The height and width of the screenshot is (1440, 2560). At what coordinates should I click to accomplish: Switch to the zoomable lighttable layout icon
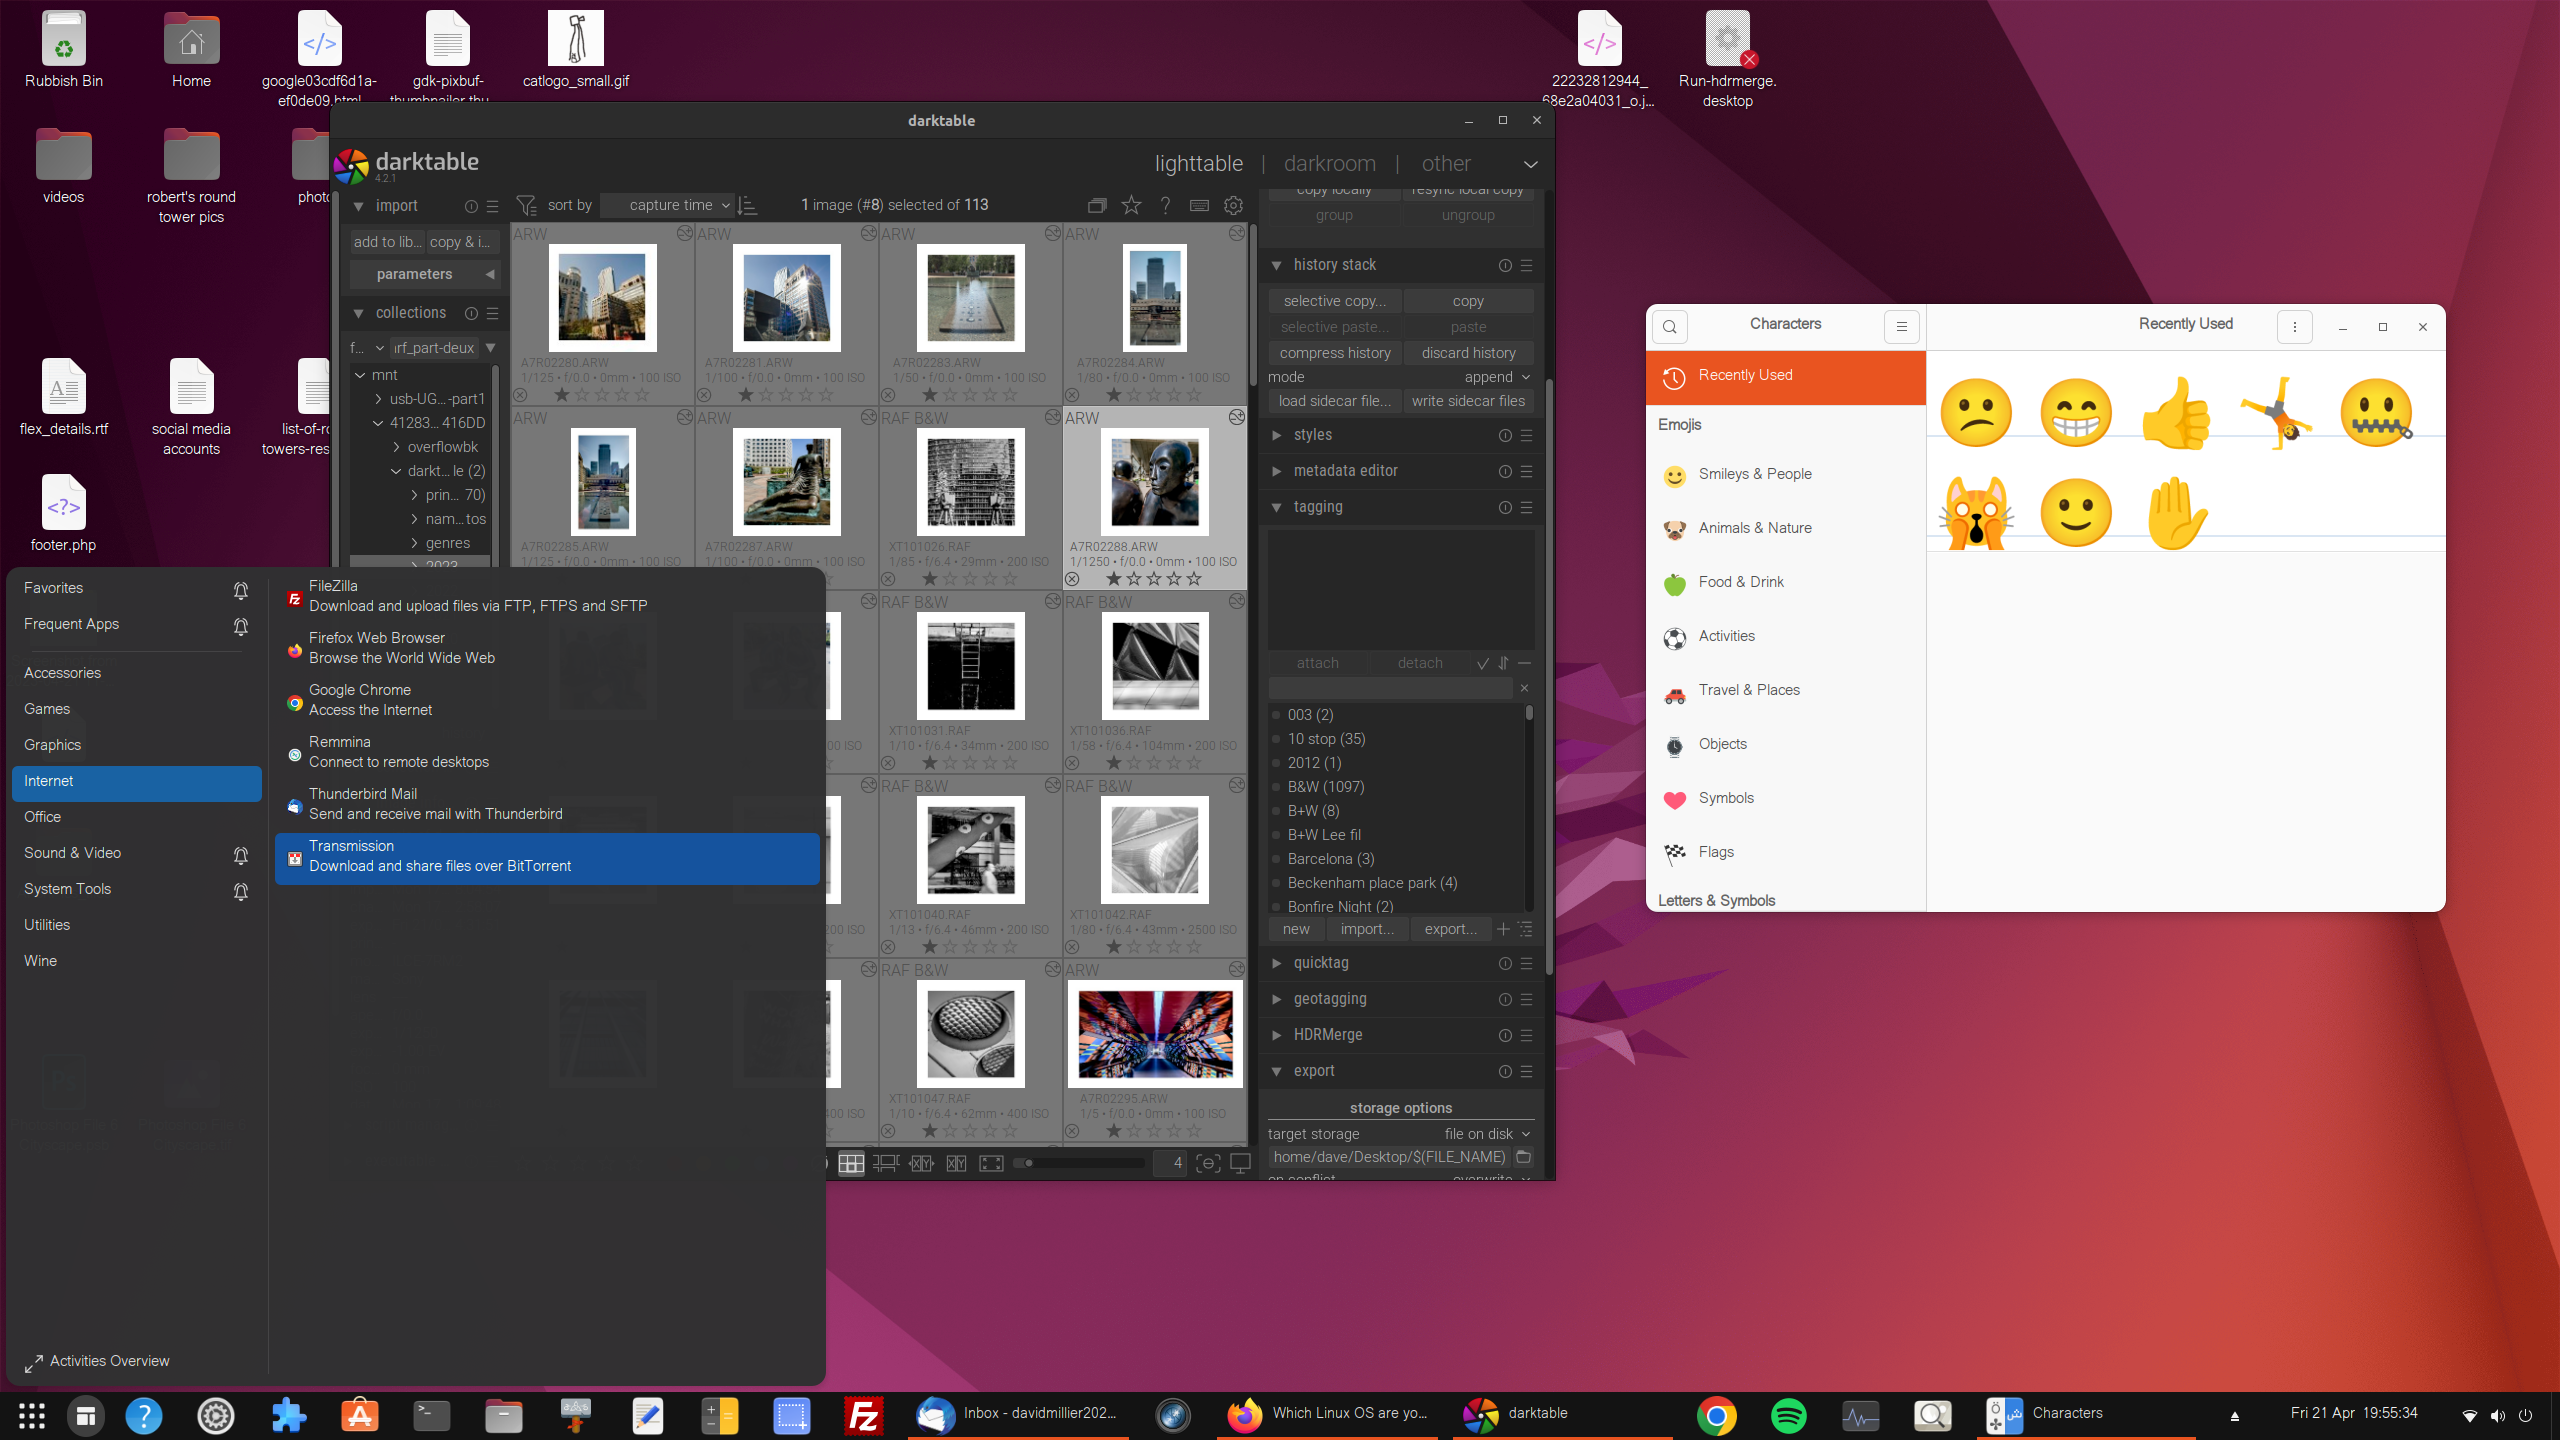point(886,1163)
